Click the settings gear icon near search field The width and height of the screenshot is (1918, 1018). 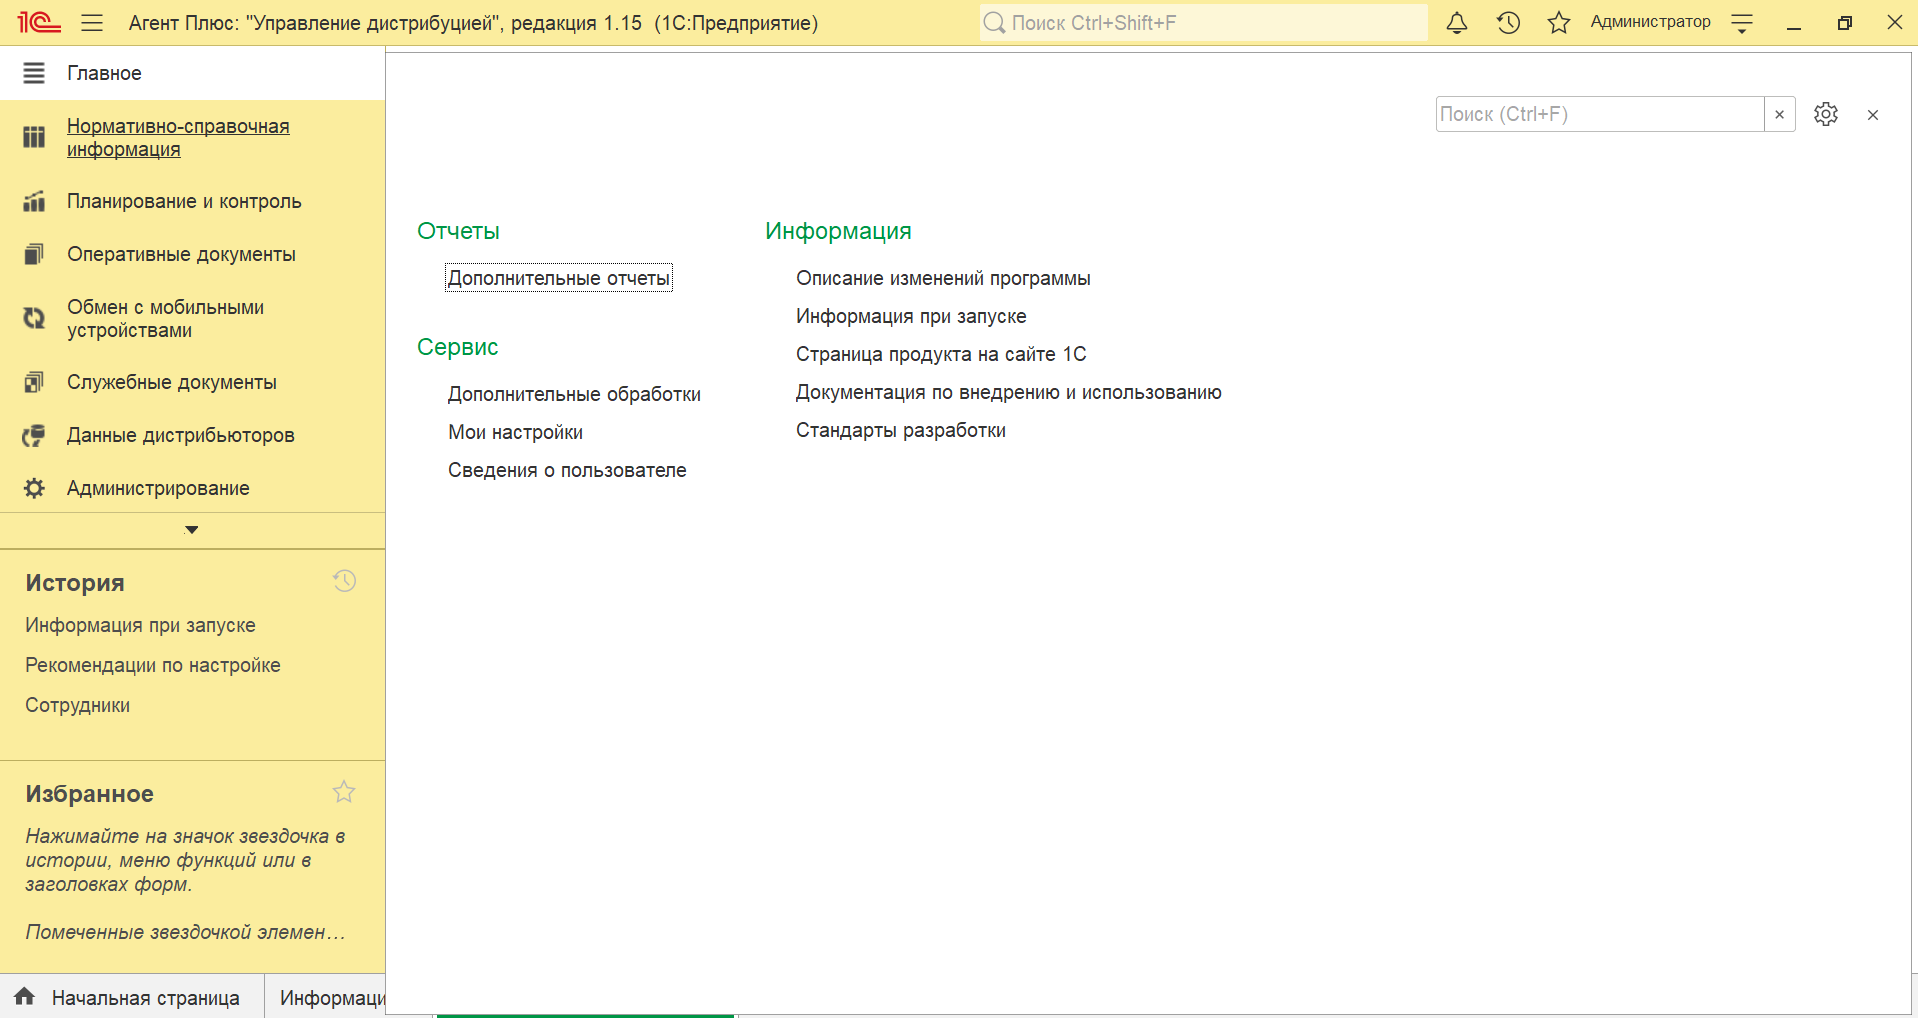tap(1825, 114)
